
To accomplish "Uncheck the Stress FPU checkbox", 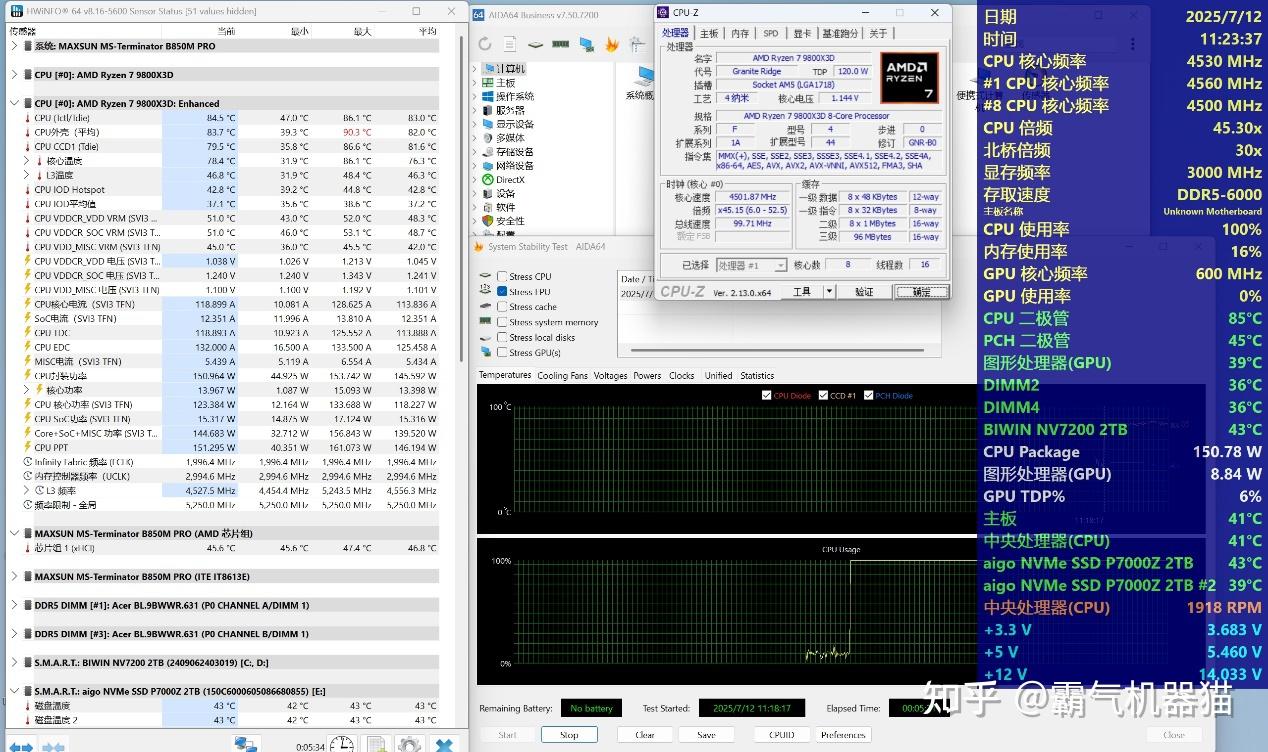I will (x=501, y=292).
